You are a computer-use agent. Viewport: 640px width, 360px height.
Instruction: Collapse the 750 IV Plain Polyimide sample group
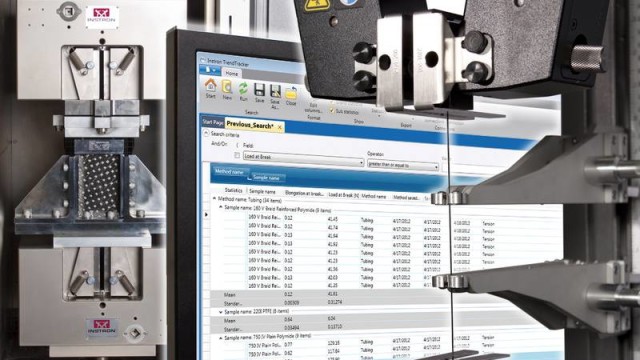[221, 338]
